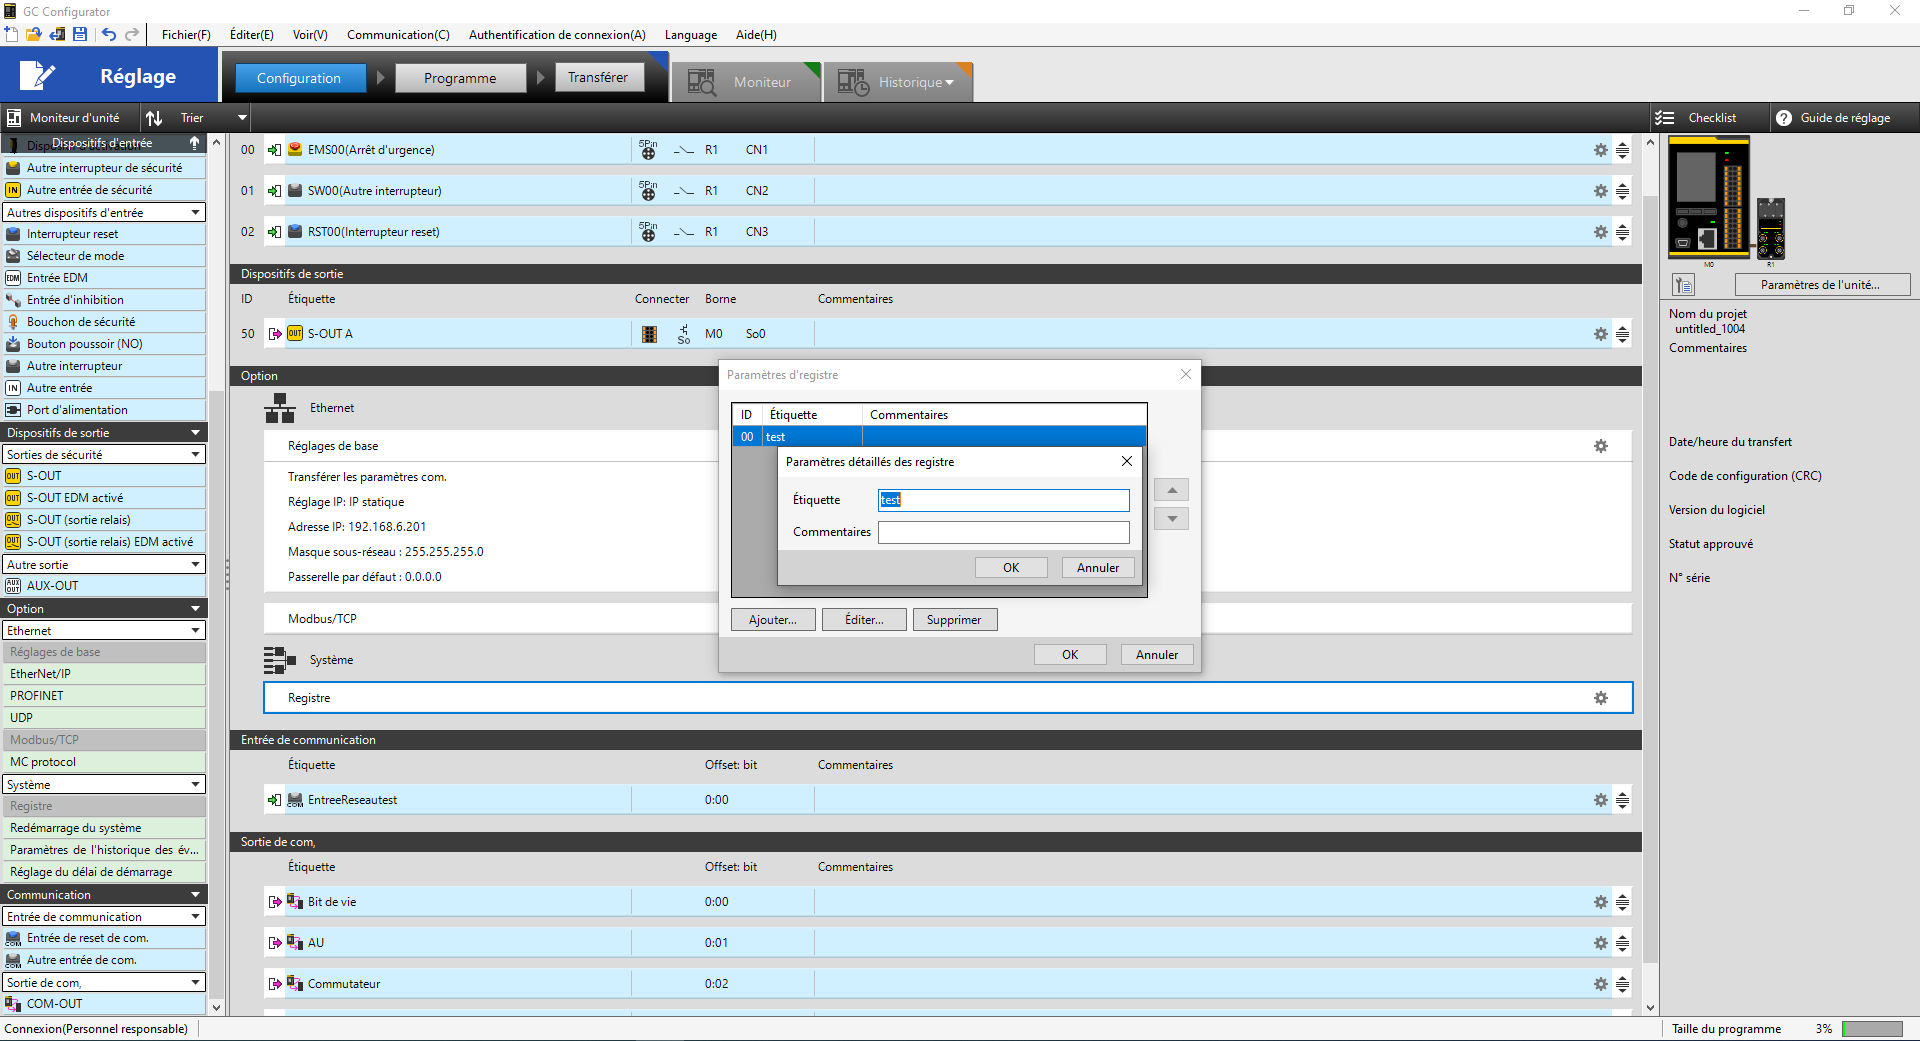Open the Communication(C) menu
Image resolution: width=1920 pixels, height=1041 pixels.
398,35
